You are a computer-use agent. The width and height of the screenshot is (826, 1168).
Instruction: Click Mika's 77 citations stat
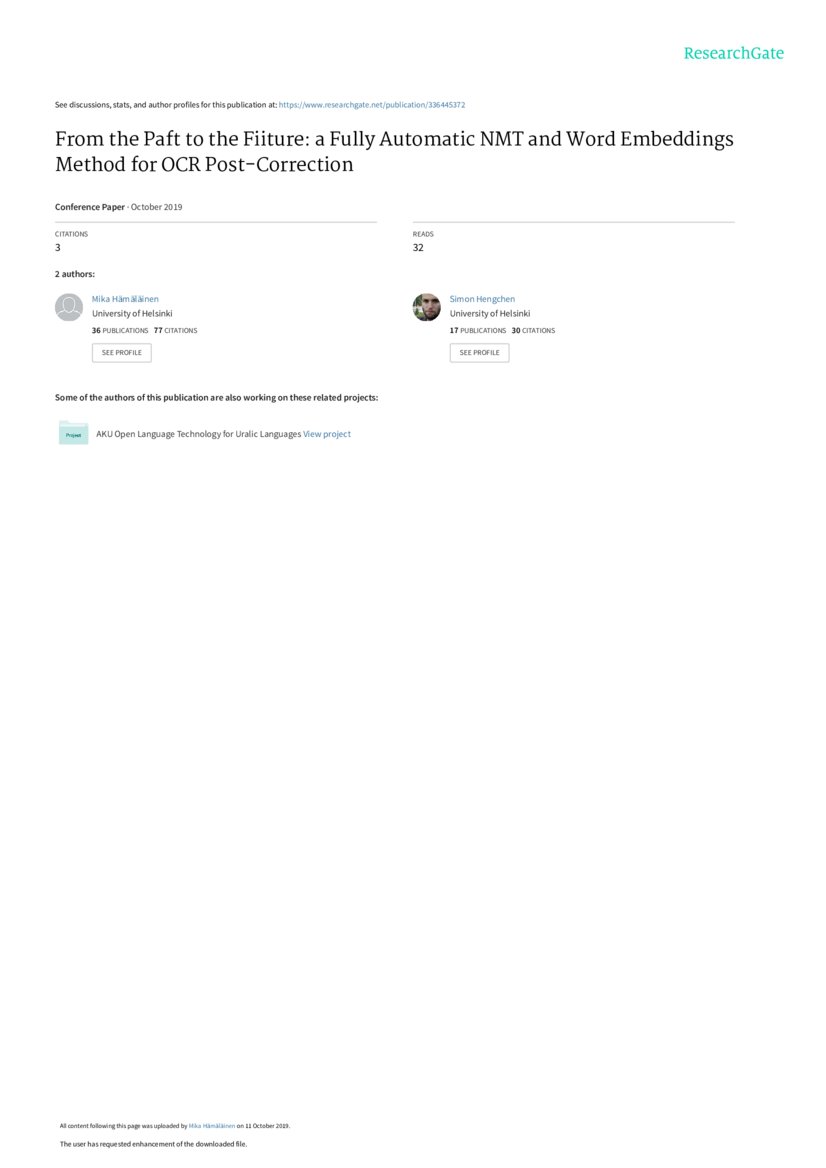(176, 330)
